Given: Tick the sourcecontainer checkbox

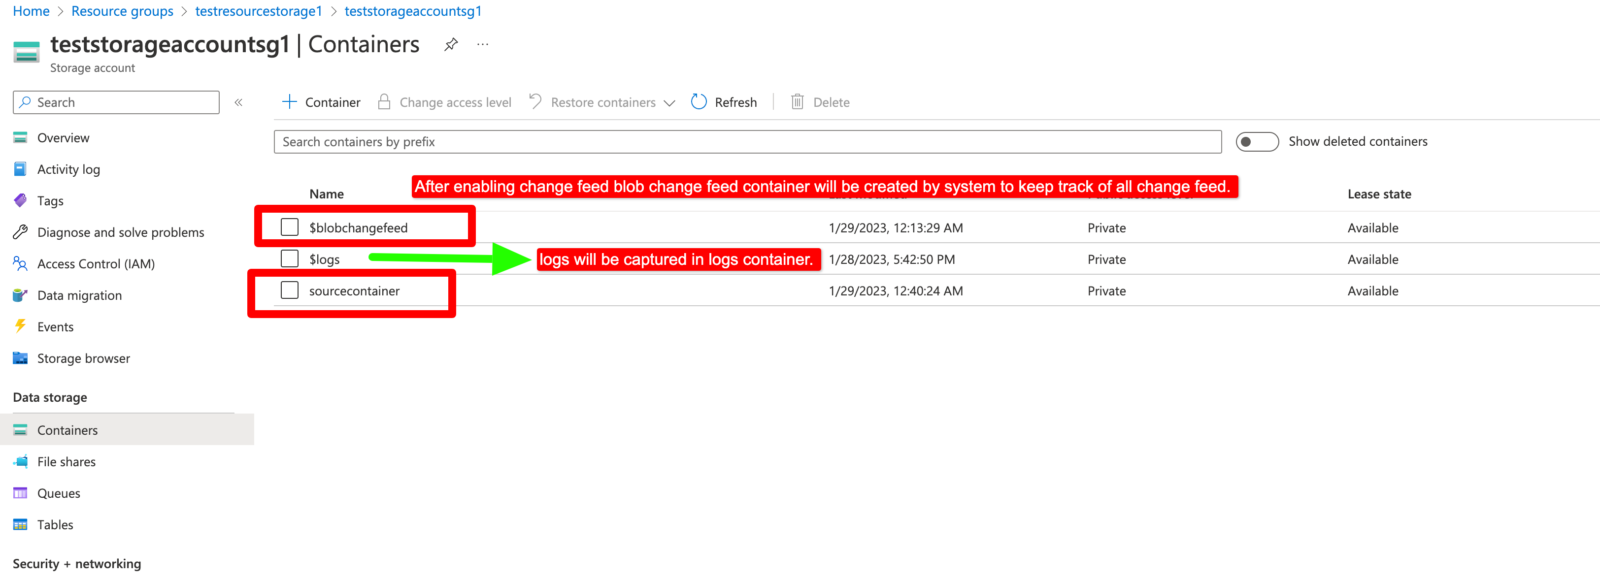Looking at the screenshot, I should [x=290, y=290].
